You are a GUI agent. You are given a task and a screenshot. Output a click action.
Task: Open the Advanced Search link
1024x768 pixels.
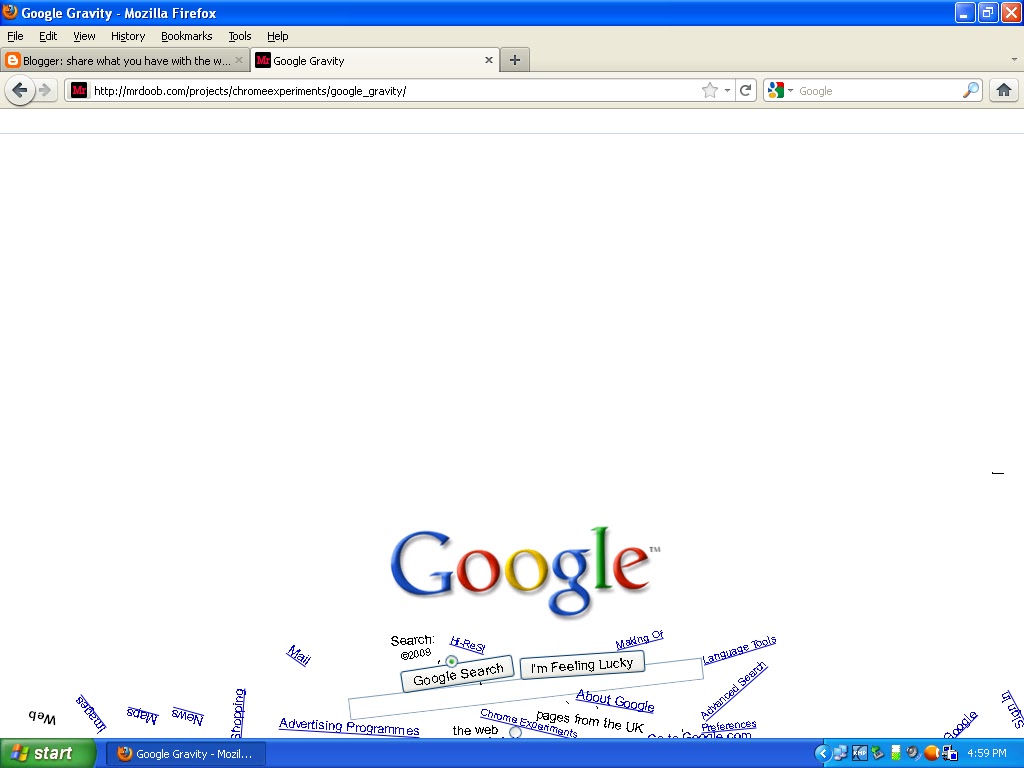point(733,690)
